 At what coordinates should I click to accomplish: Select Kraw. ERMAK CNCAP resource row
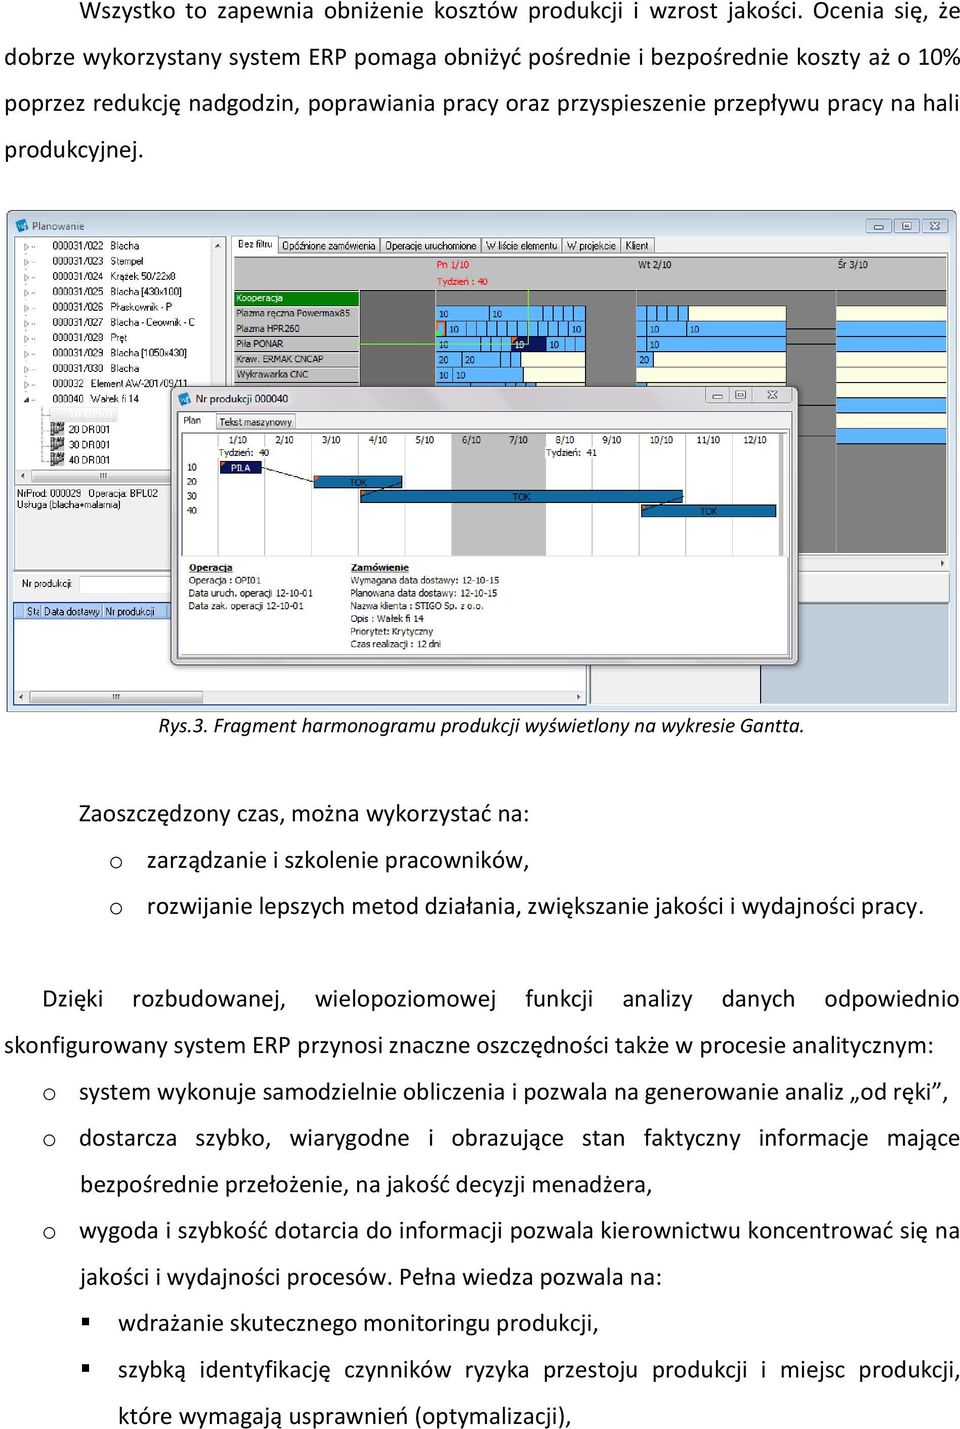point(295,359)
